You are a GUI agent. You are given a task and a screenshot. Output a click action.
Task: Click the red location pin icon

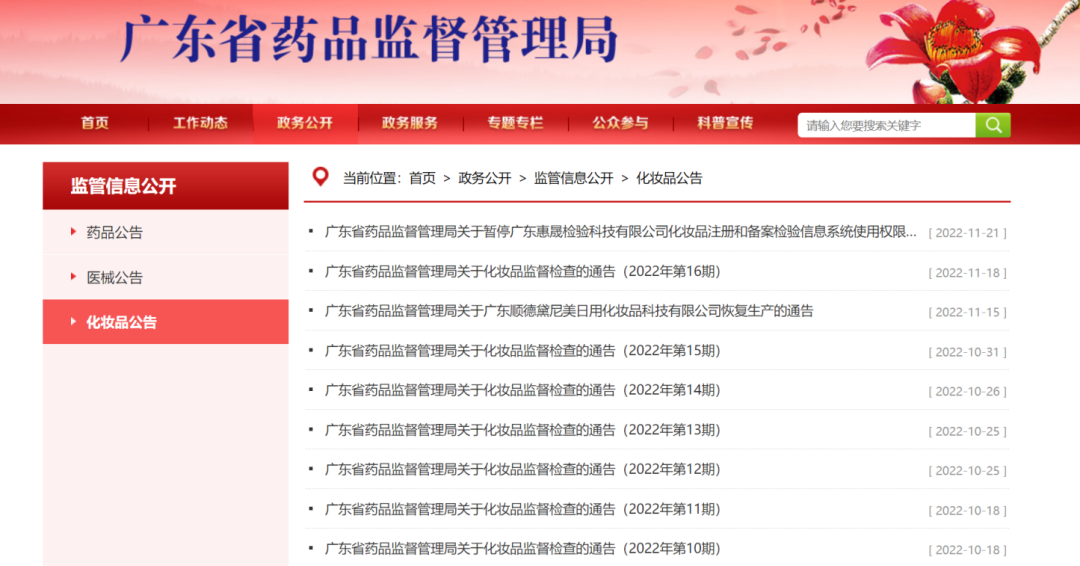click(320, 177)
